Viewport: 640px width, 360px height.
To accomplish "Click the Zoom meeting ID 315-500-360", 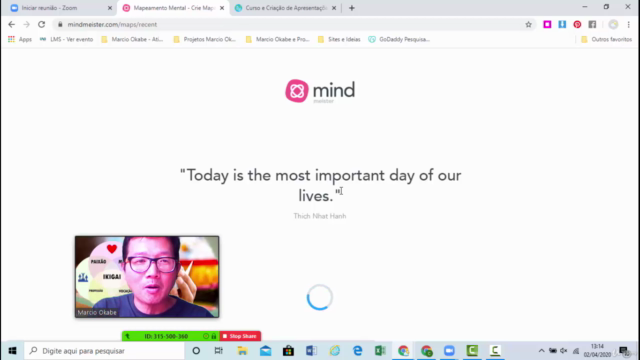I will (166, 336).
